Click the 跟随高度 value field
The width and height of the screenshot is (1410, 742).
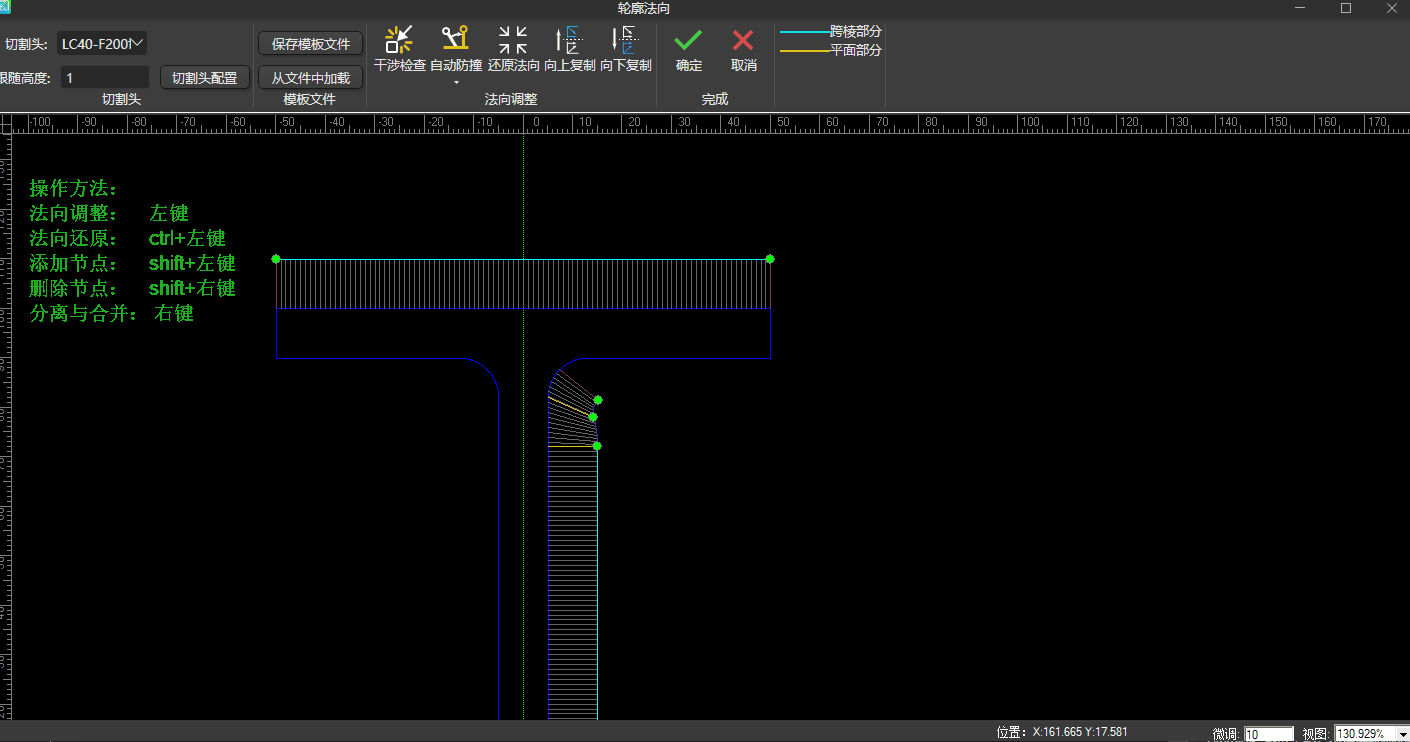point(105,77)
